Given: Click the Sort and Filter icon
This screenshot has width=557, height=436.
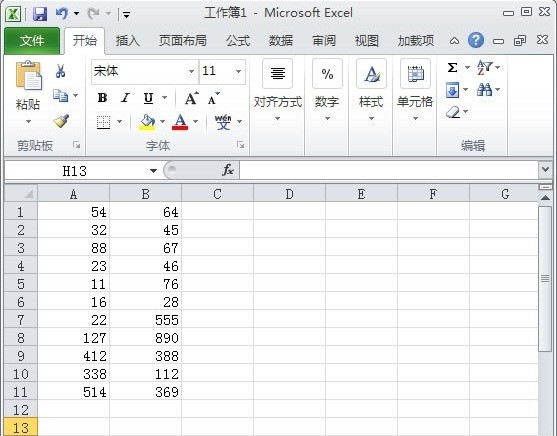Looking at the screenshot, I should click(x=485, y=67).
